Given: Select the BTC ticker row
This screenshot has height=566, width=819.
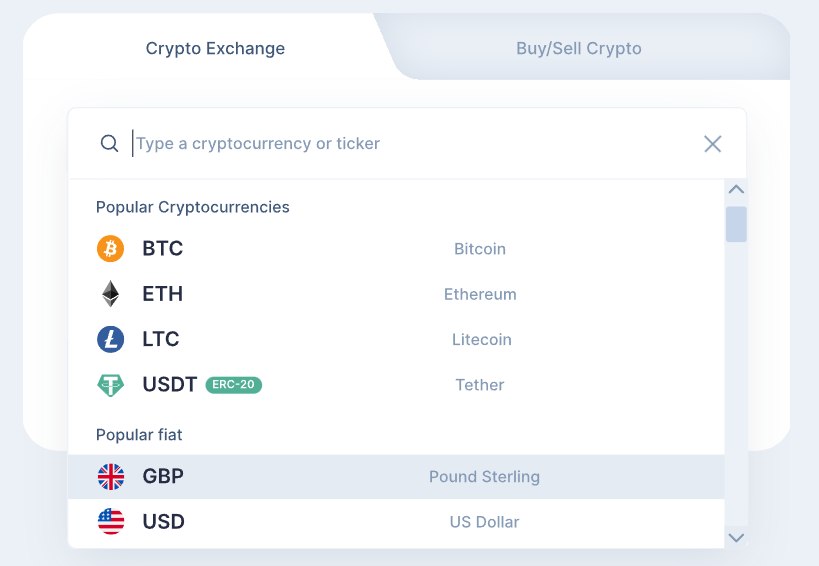Looking at the screenshot, I should (396, 249).
